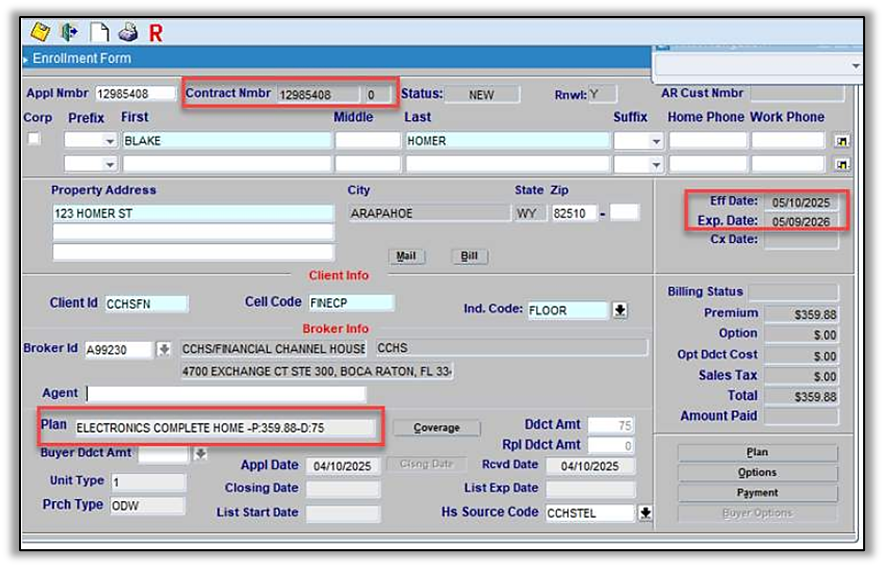The image size is (884, 567).
Task: Click the blank new document icon
Action: pyautogui.click(x=98, y=32)
